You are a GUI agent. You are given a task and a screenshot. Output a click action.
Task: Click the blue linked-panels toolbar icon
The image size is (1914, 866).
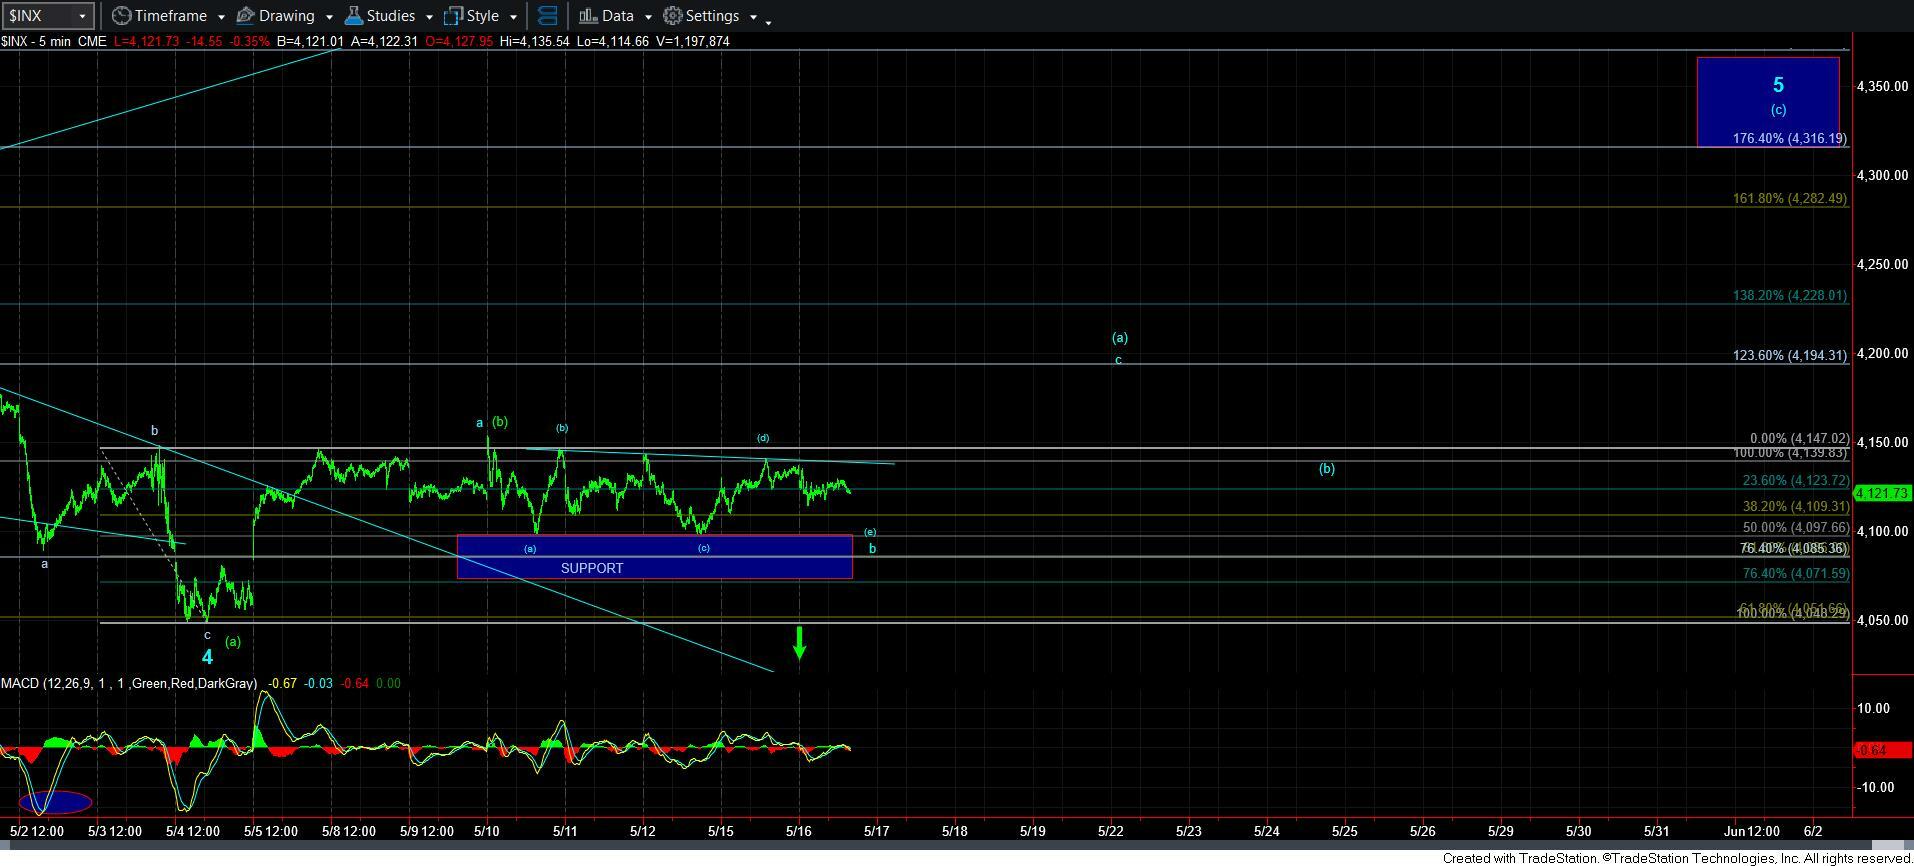coord(547,16)
